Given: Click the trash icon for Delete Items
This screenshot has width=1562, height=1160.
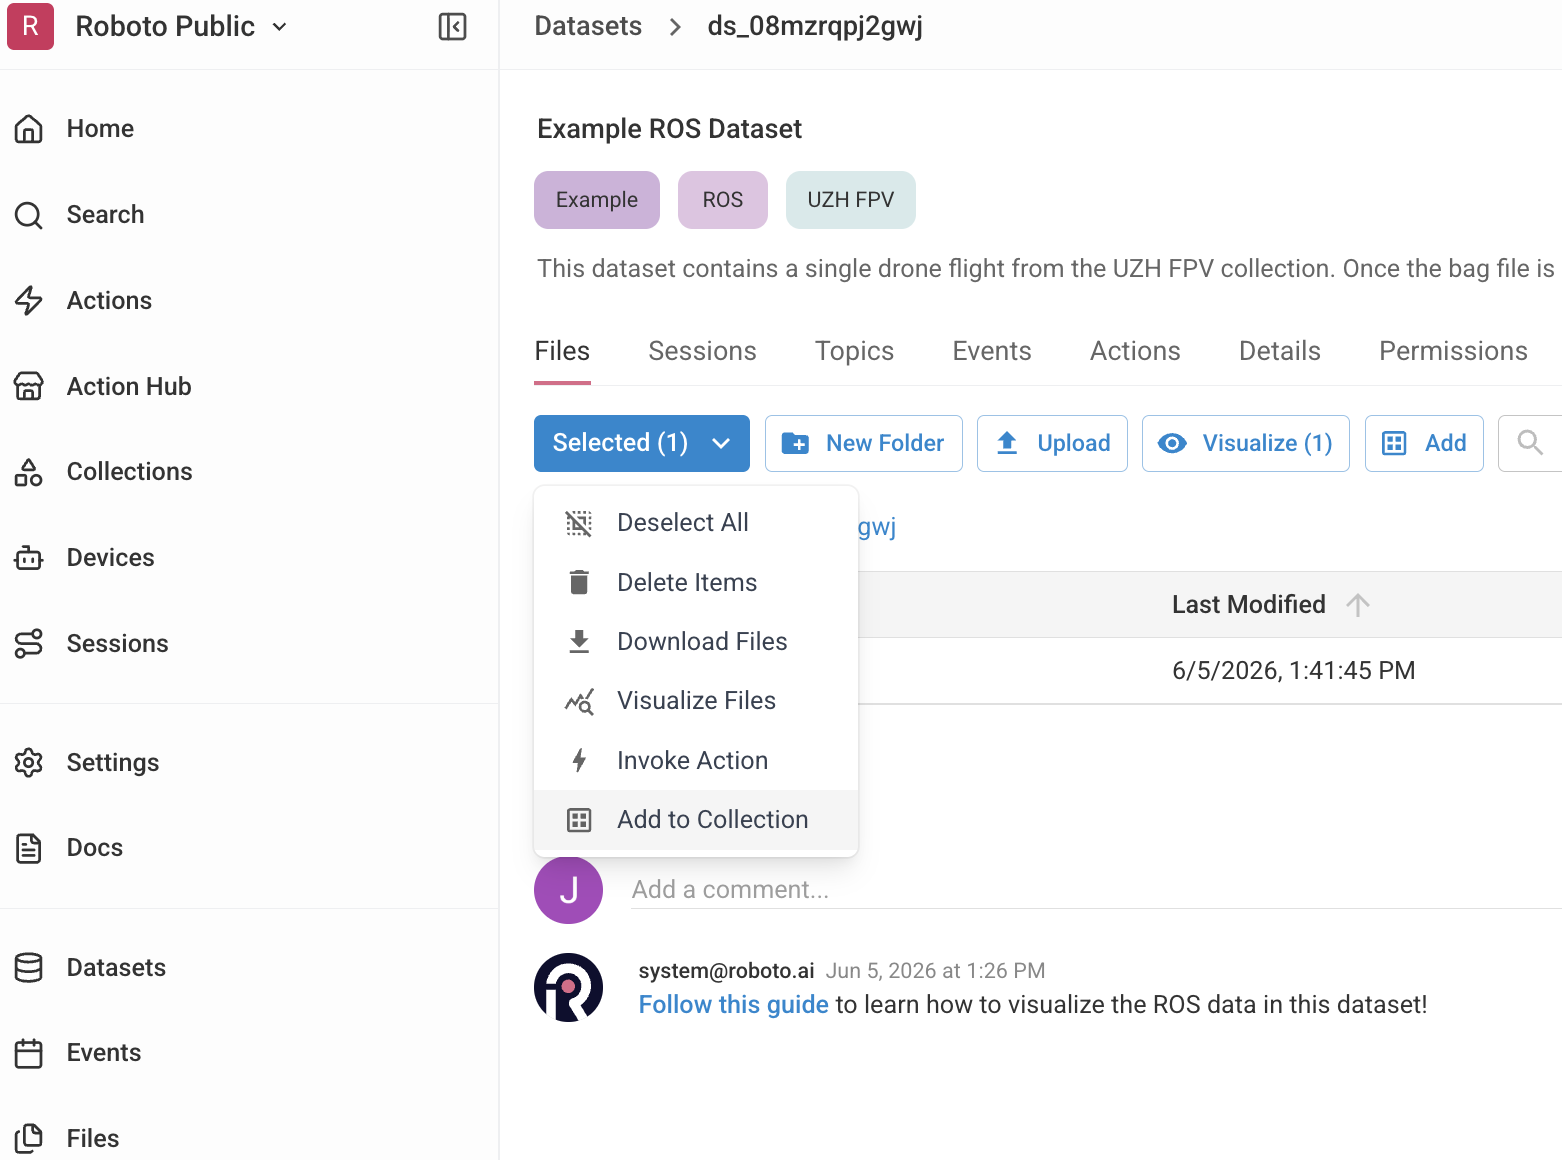Looking at the screenshot, I should (x=579, y=582).
